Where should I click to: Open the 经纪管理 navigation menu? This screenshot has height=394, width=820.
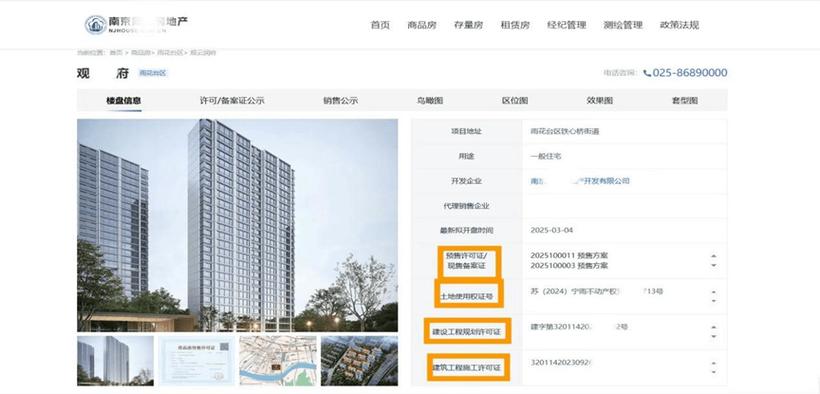[x=566, y=25]
